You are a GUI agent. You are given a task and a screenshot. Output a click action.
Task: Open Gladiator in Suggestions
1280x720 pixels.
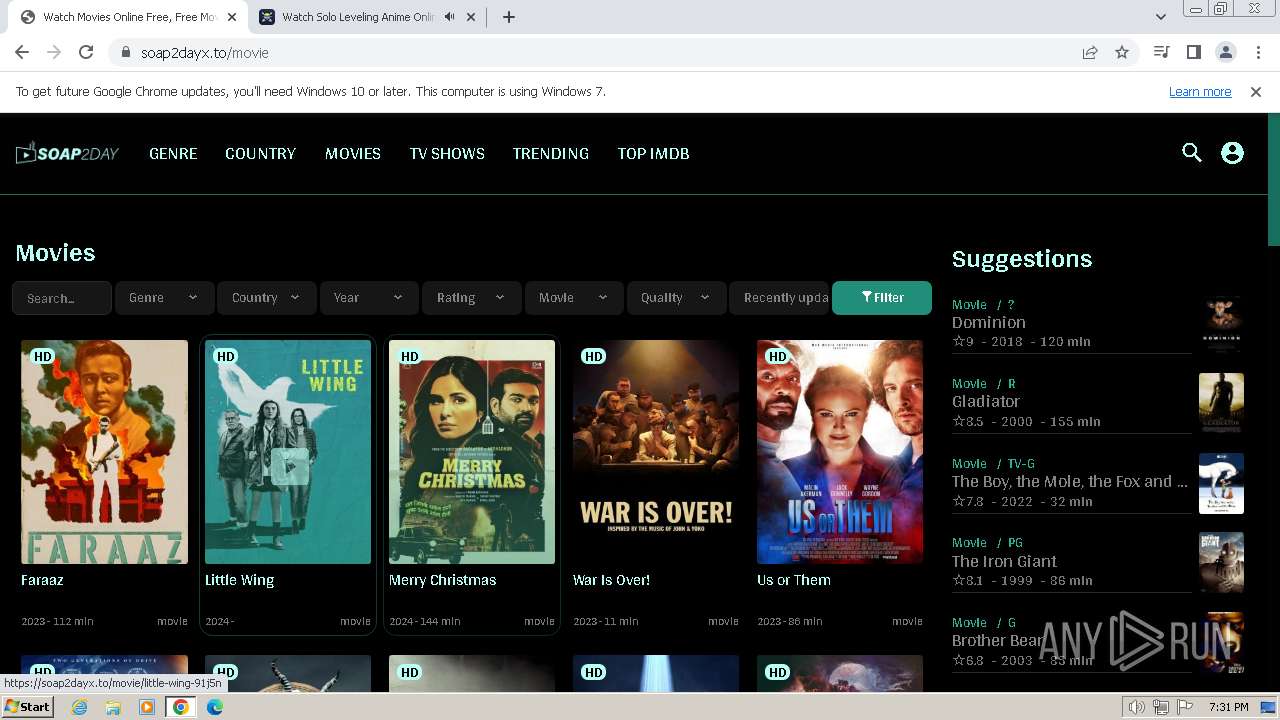pyautogui.click(x=985, y=401)
